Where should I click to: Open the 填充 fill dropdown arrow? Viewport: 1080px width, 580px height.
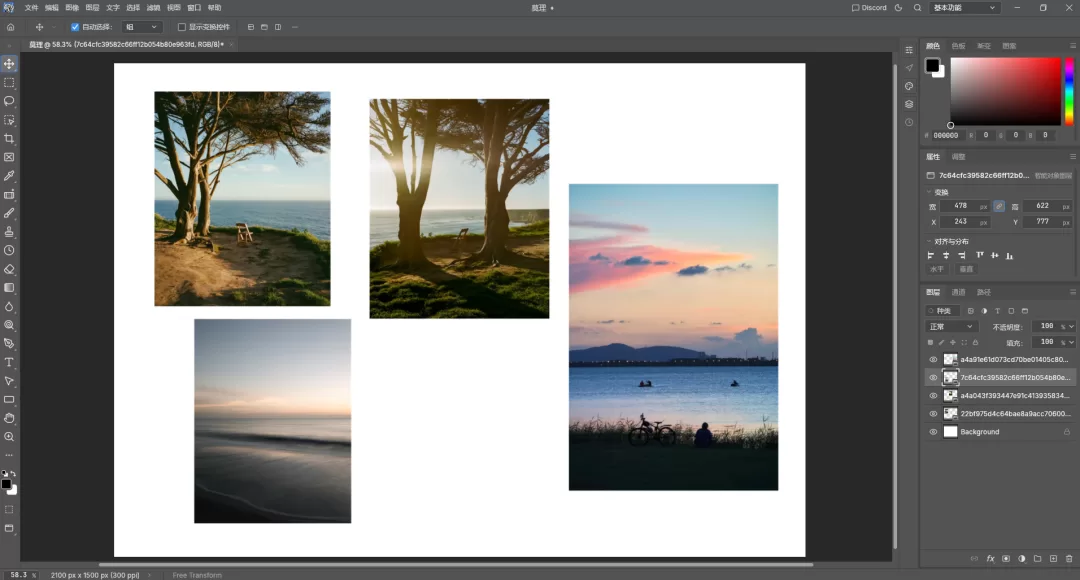[x=1071, y=342]
